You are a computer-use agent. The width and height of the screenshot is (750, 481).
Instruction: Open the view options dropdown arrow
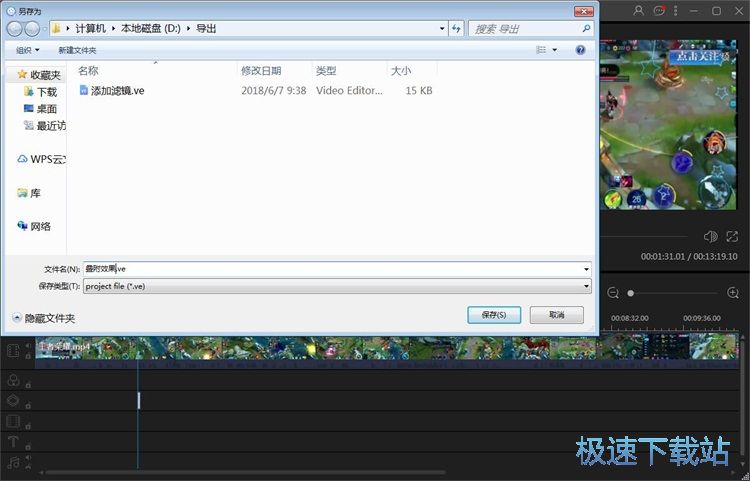click(x=555, y=50)
